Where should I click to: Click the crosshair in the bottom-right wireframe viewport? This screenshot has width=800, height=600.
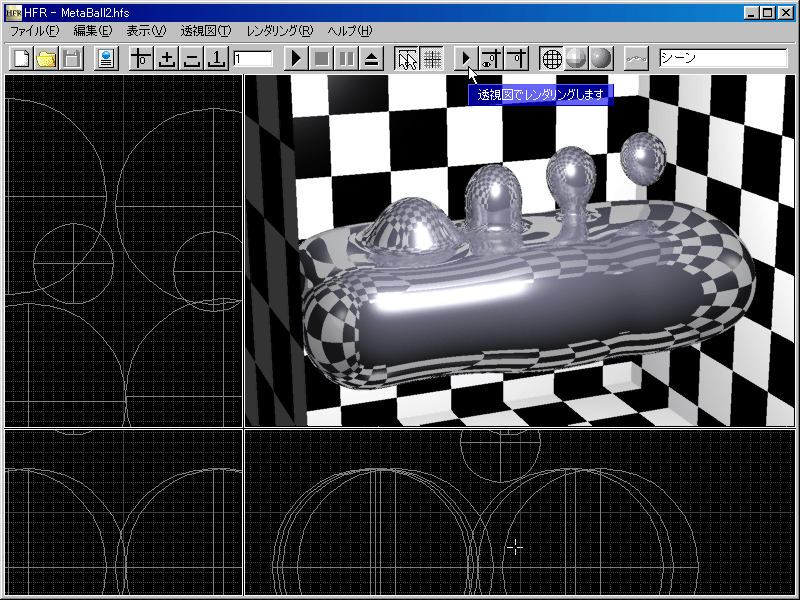(515, 547)
